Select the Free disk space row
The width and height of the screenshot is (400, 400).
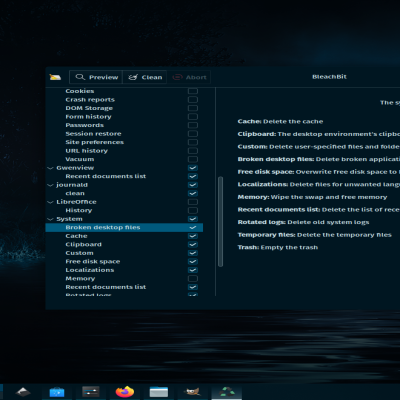coord(124,262)
